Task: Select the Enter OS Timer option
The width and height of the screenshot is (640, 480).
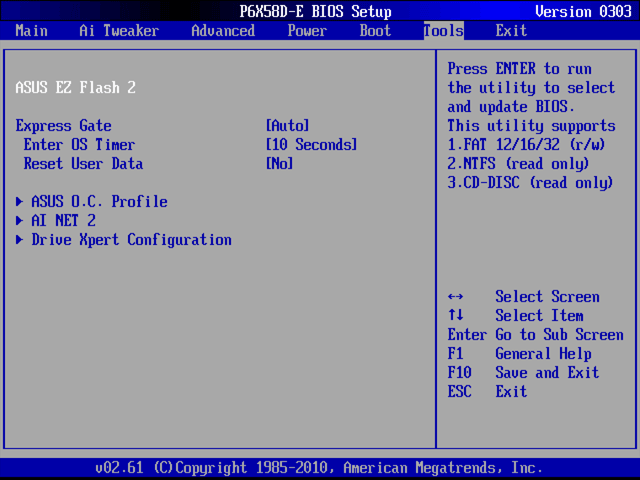Action: (x=79, y=144)
